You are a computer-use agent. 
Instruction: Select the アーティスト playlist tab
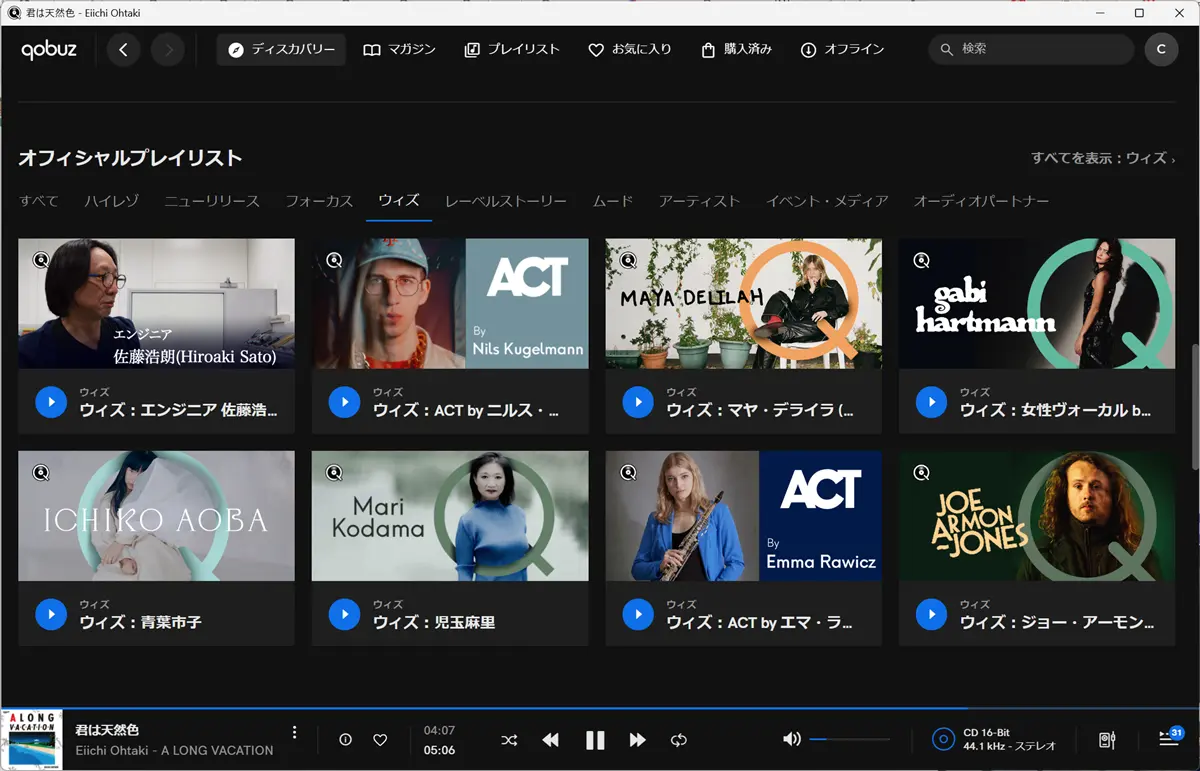pyautogui.click(x=699, y=201)
